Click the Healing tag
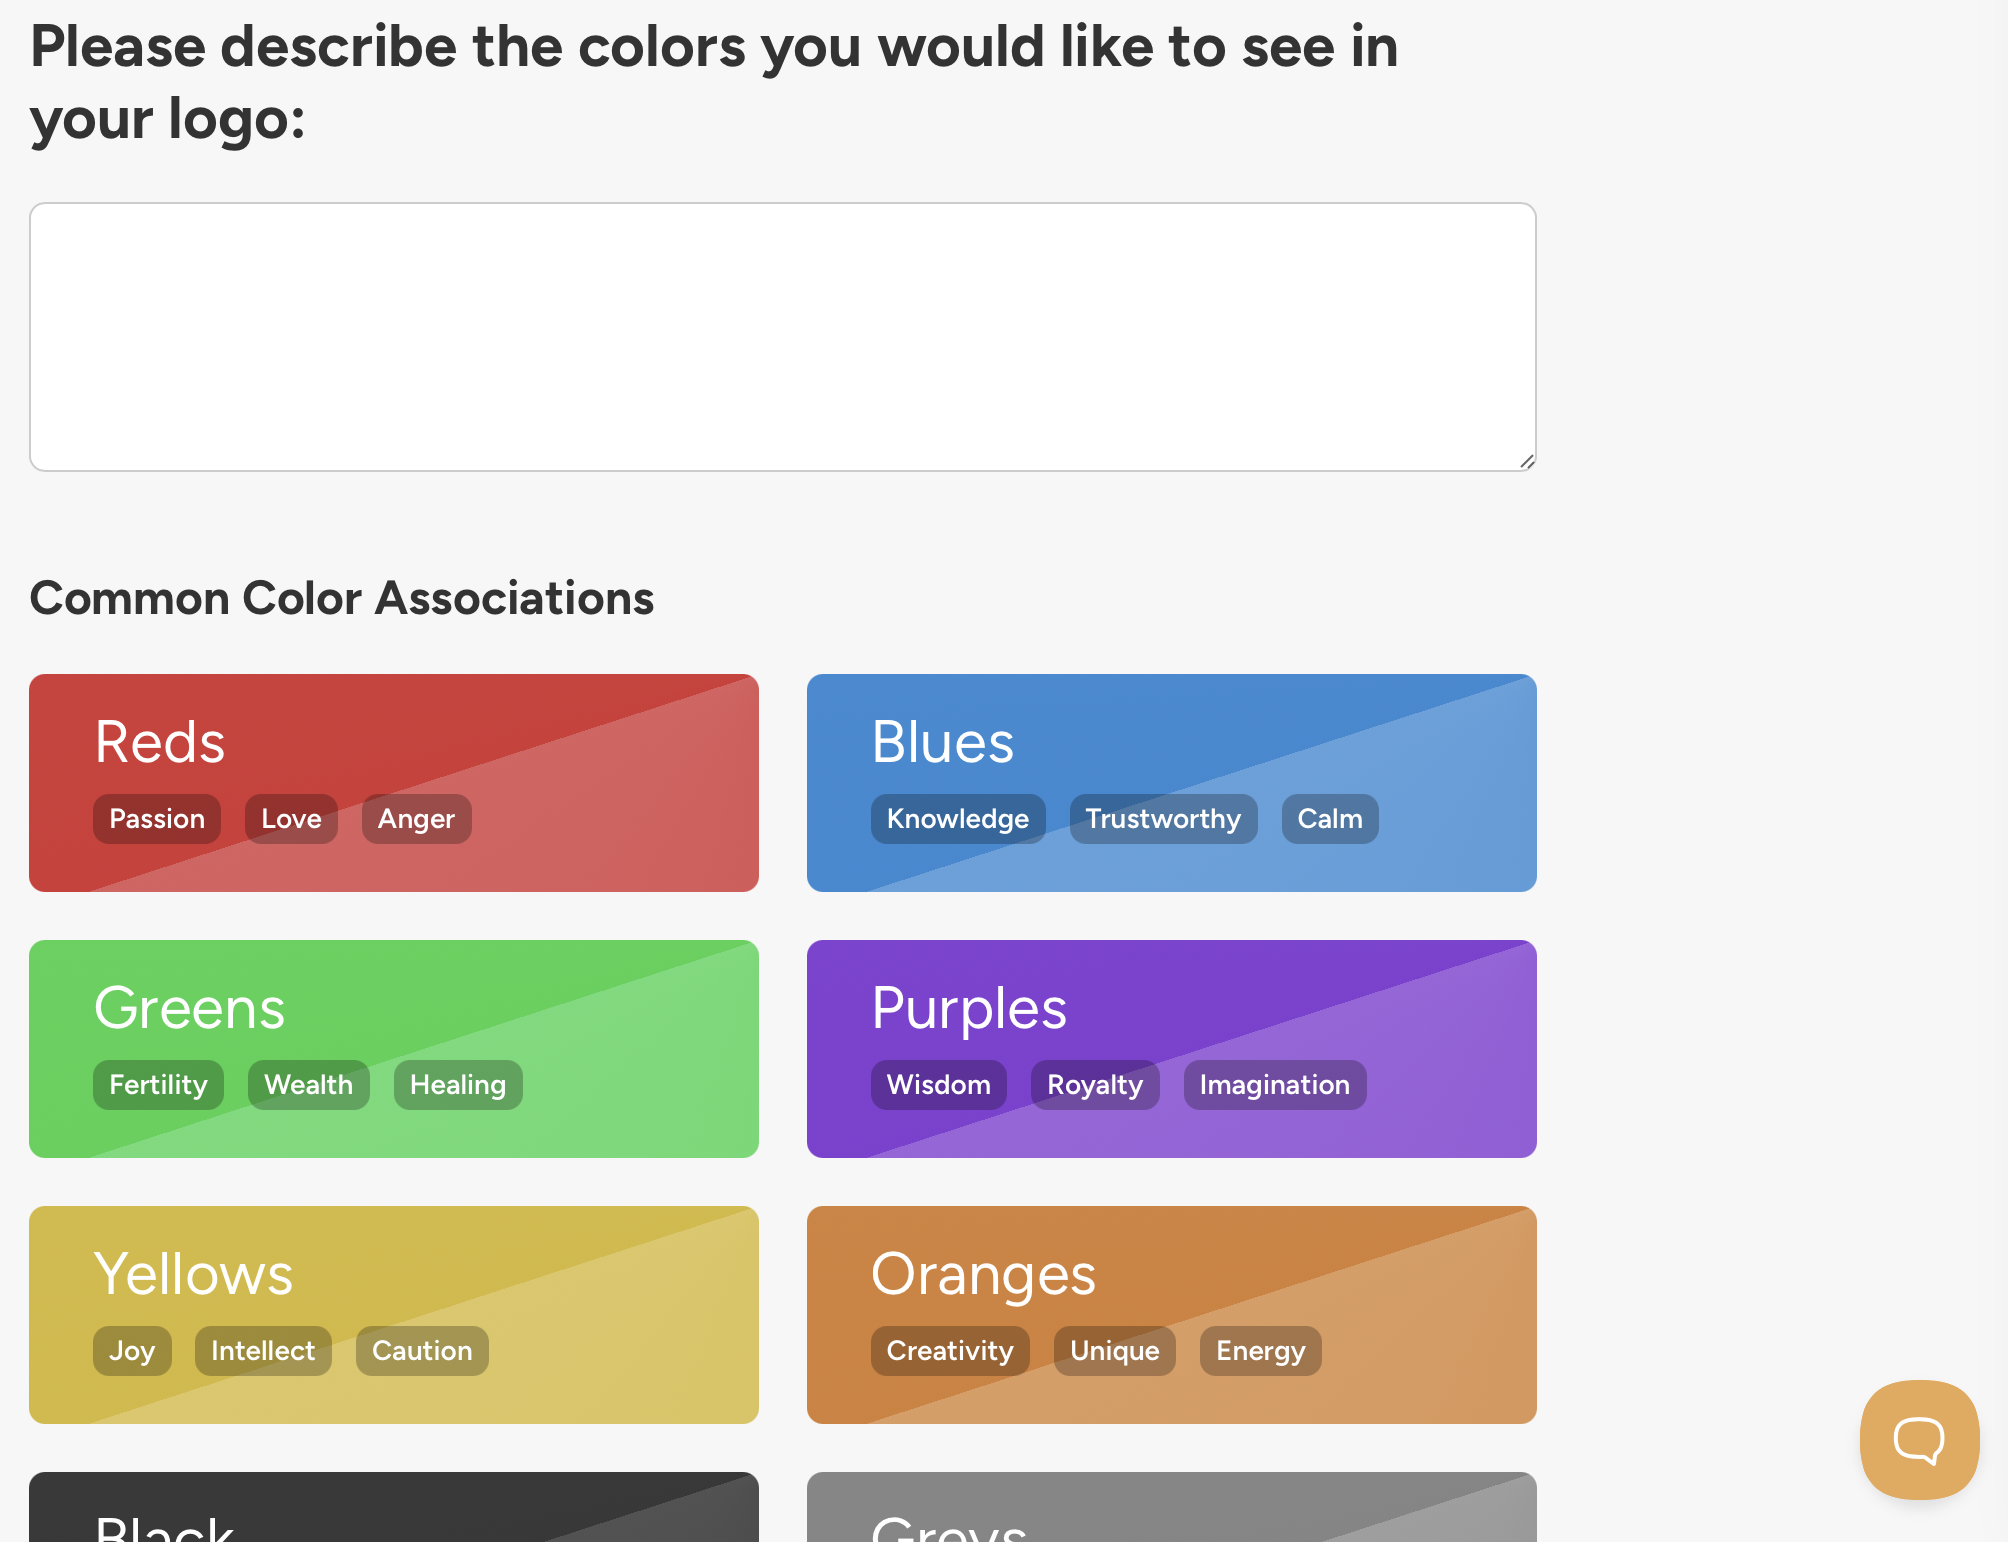The width and height of the screenshot is (2008, 1542). pyautogui.click(x=458, y=1085)
